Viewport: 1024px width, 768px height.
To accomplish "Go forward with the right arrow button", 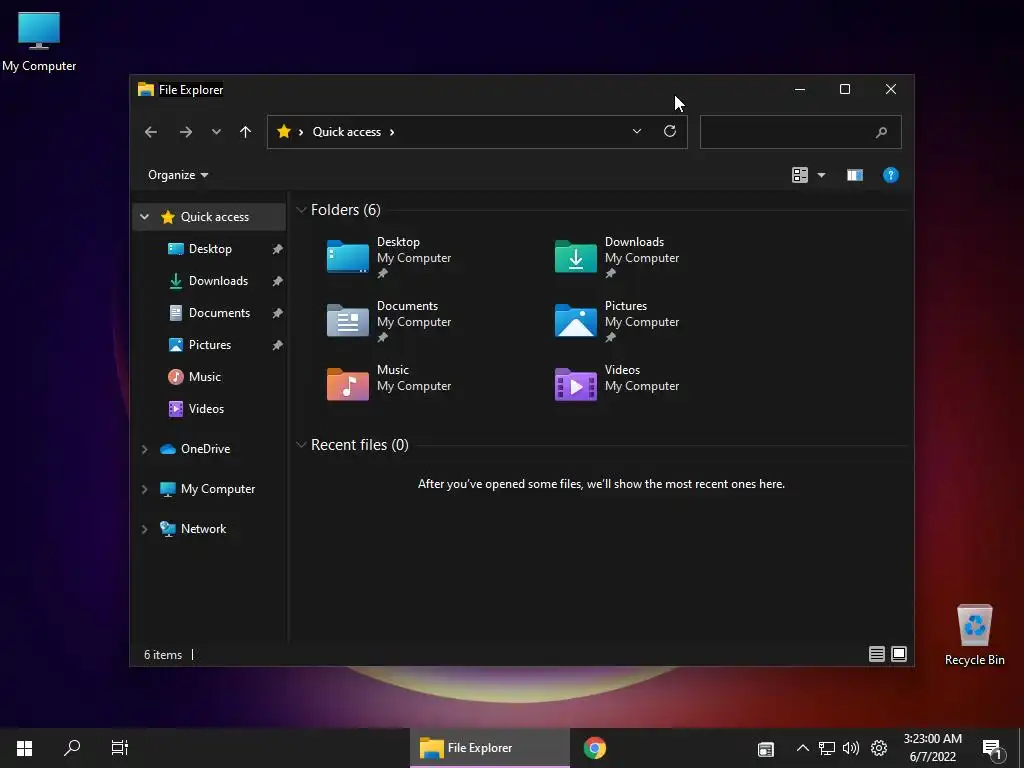I will click(x=186, y=132).
